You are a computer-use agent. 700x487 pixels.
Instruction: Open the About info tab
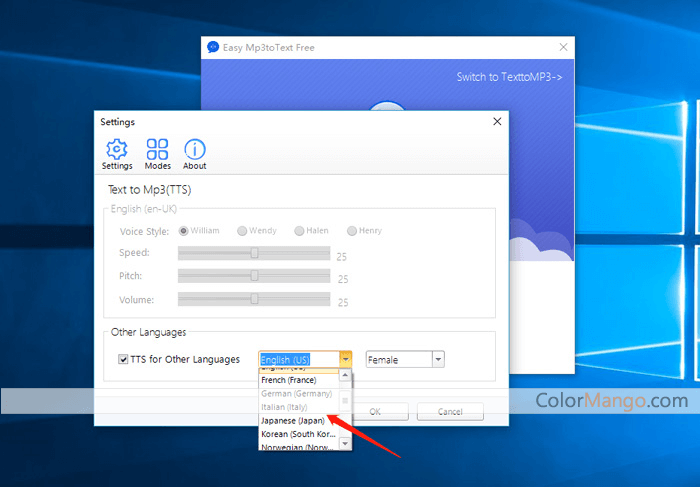[195, 154]
